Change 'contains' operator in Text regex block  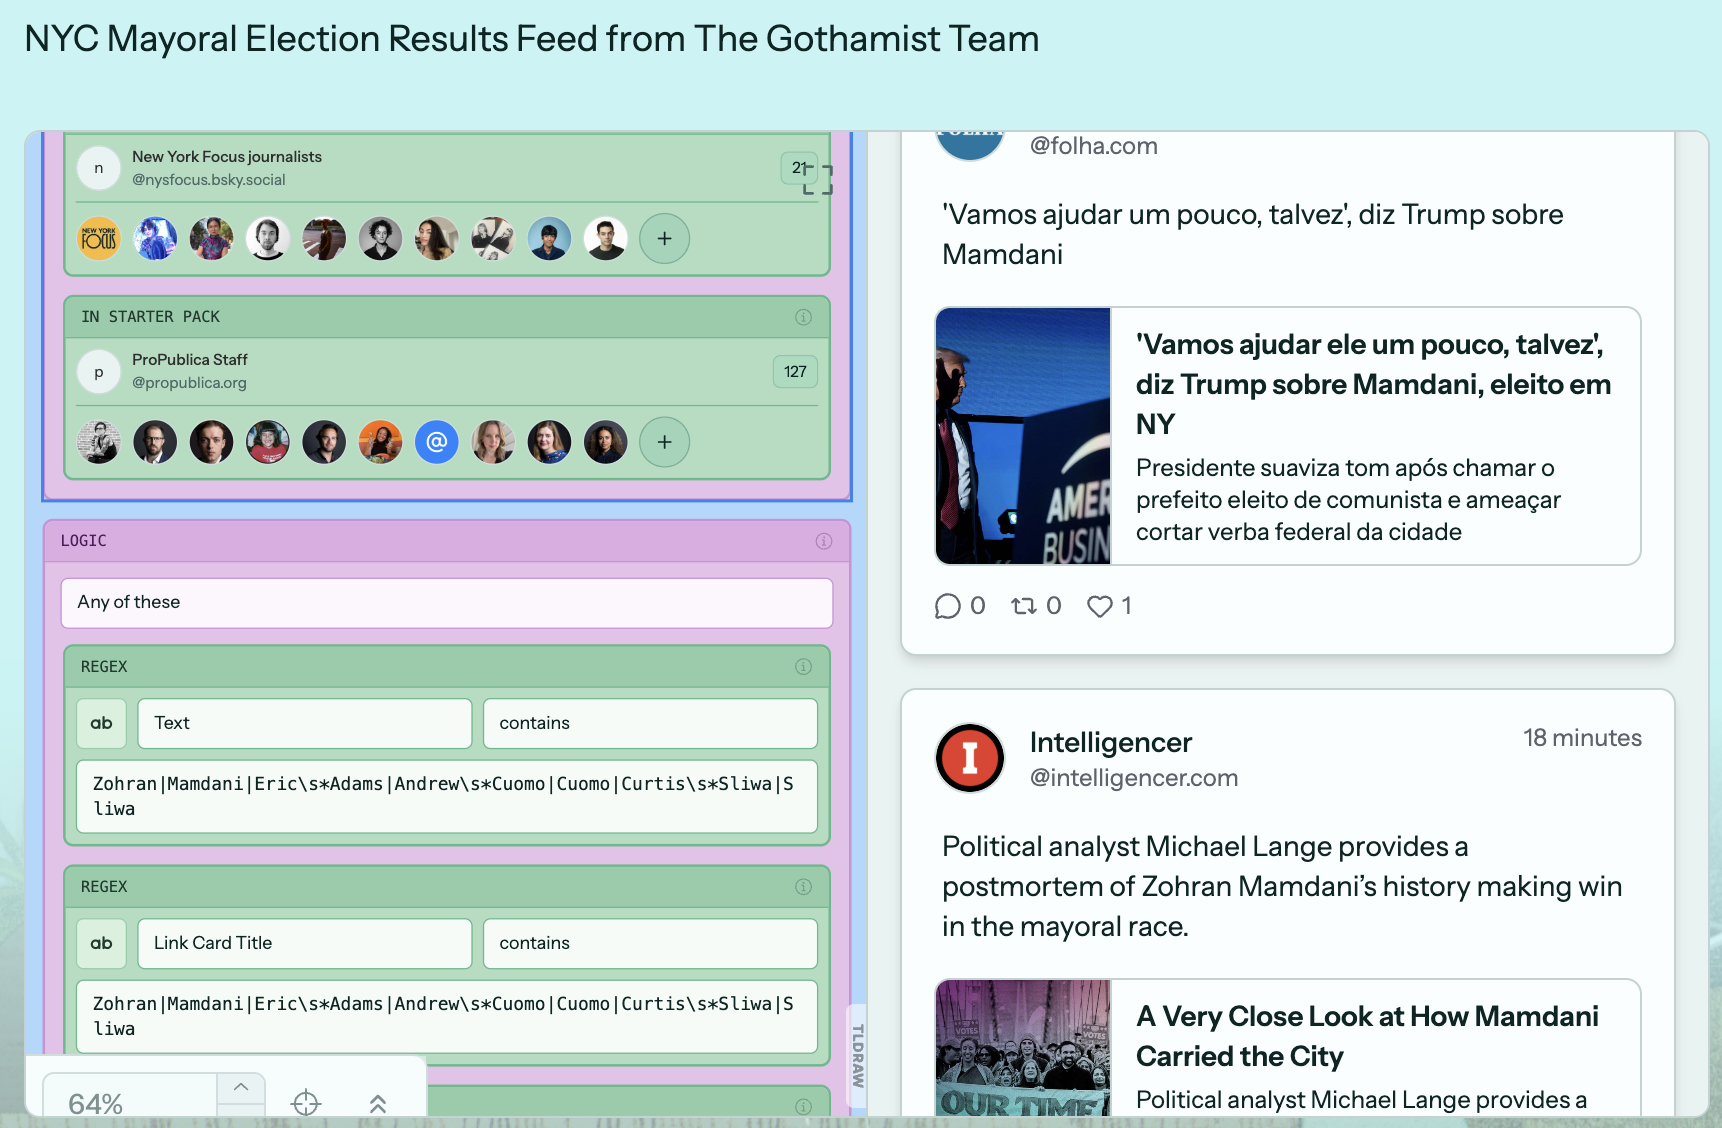click(x=650, y=723)
